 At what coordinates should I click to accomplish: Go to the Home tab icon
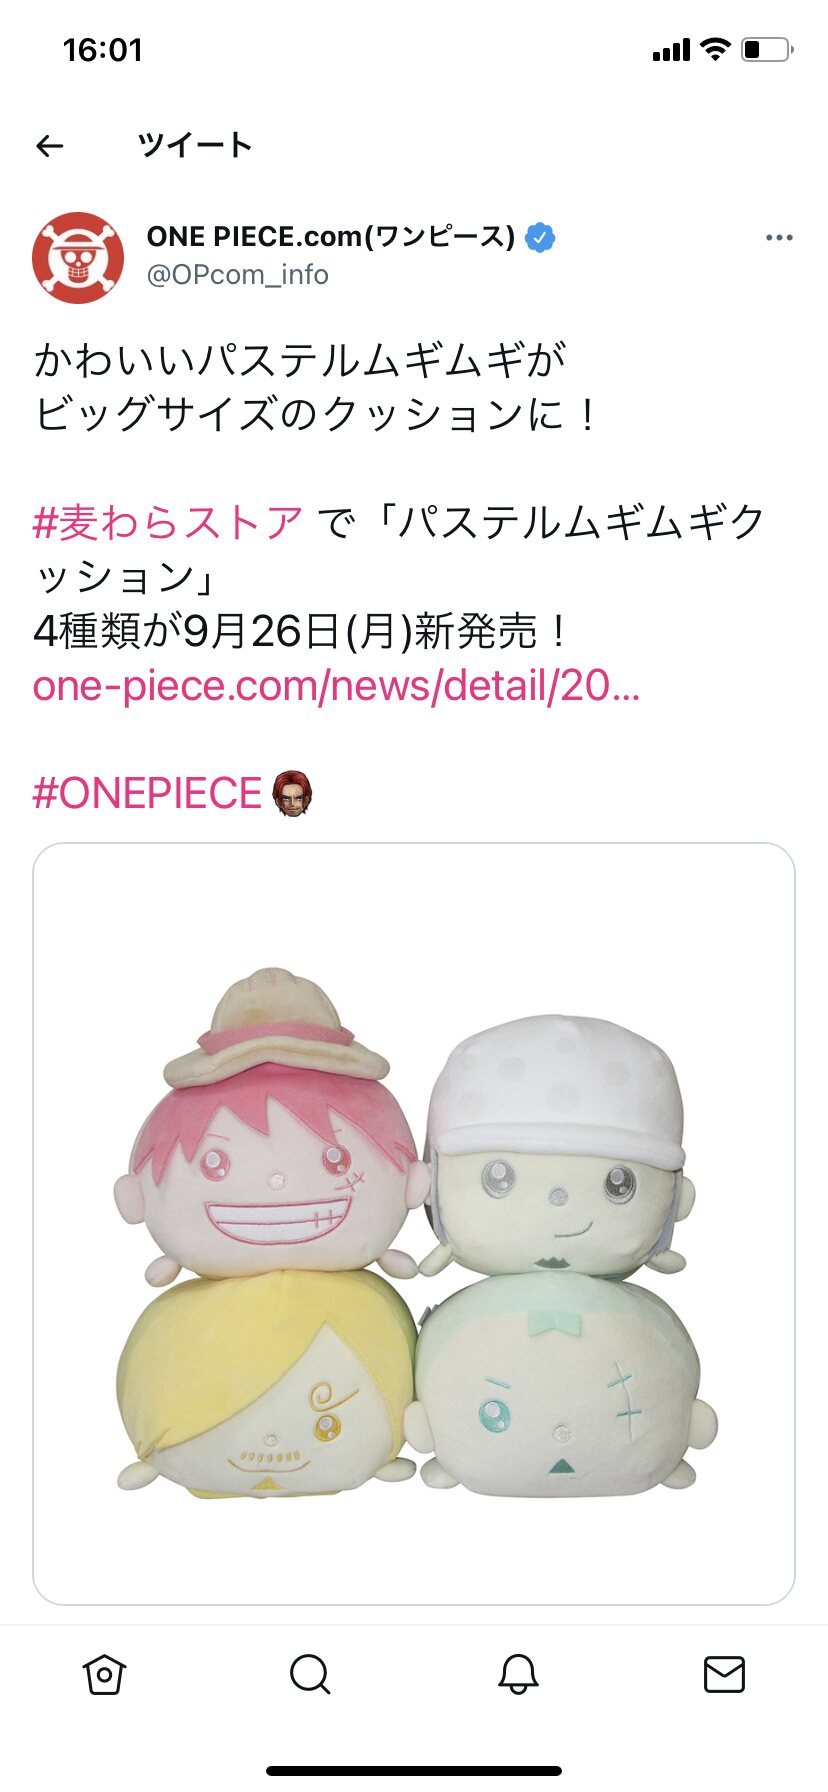click(x=104, y=1674)
